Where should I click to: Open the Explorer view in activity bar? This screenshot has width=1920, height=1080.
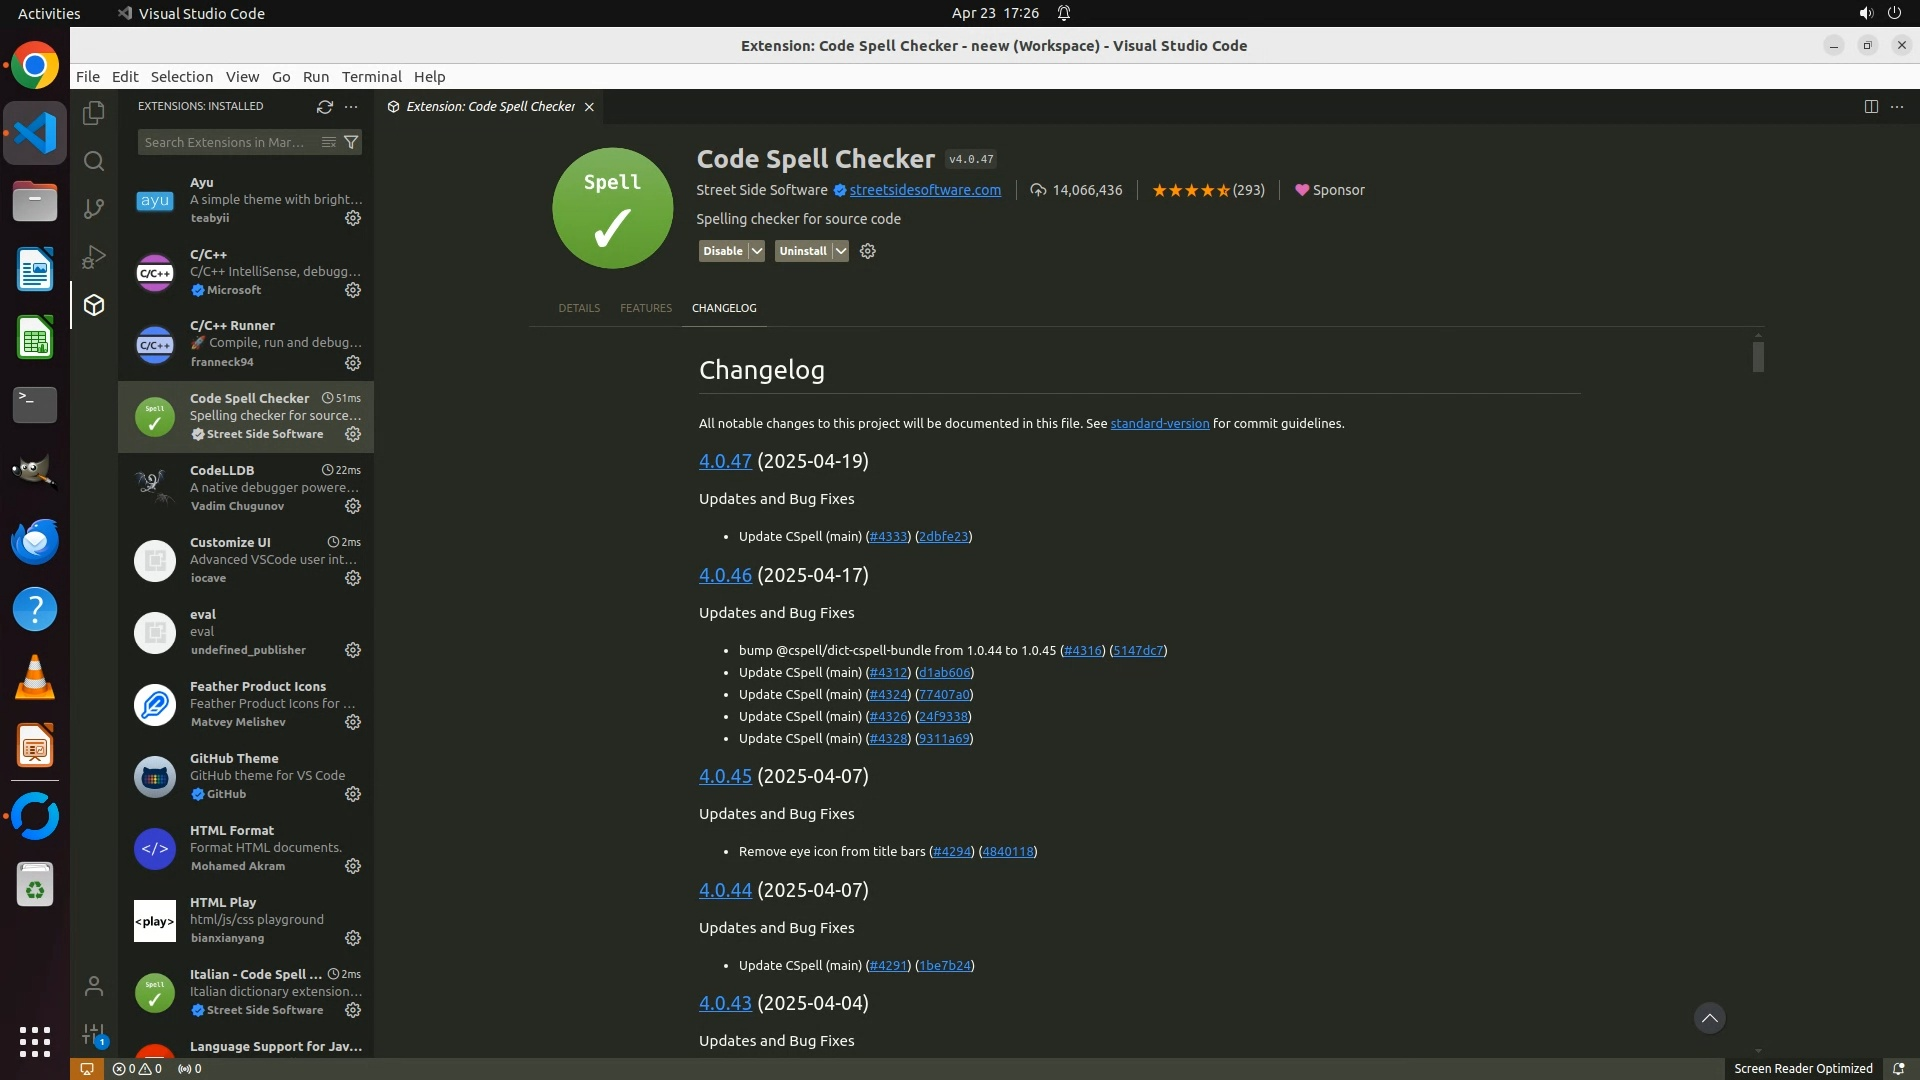tap(94, 113)
